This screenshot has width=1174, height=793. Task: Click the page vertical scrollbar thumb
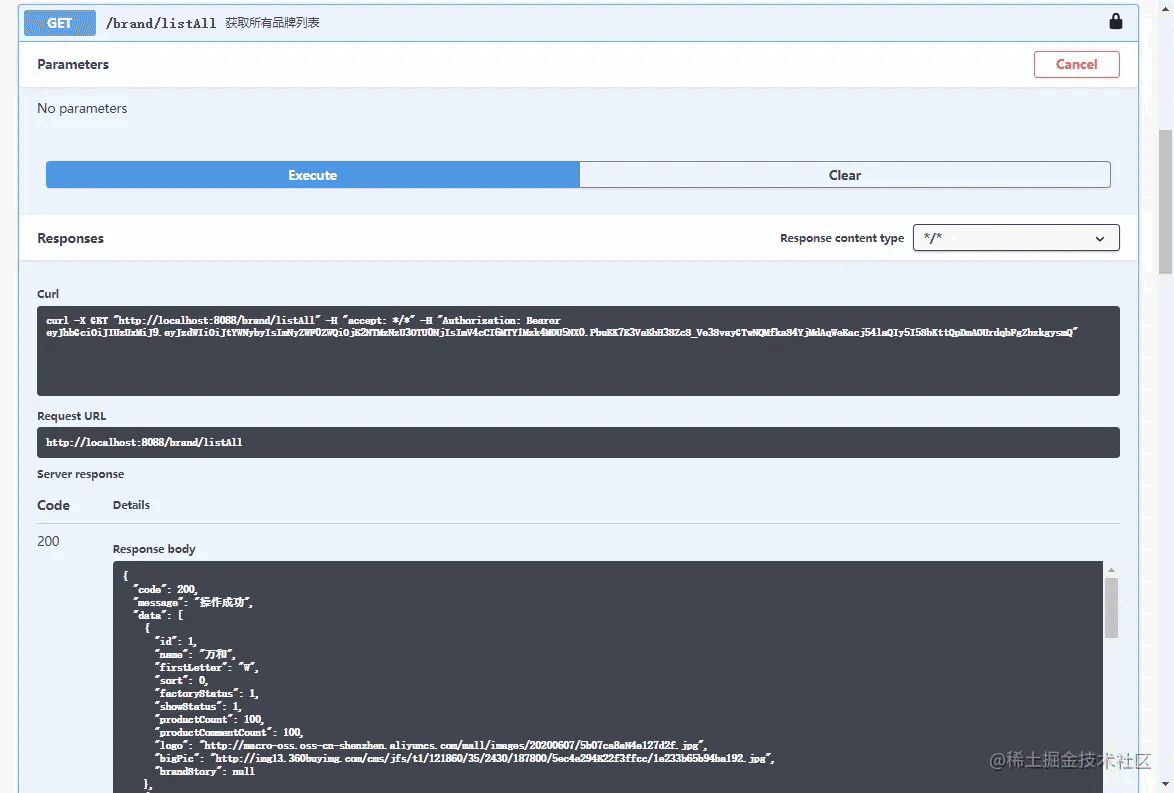pyautogui.click(x=1165, y=202)
